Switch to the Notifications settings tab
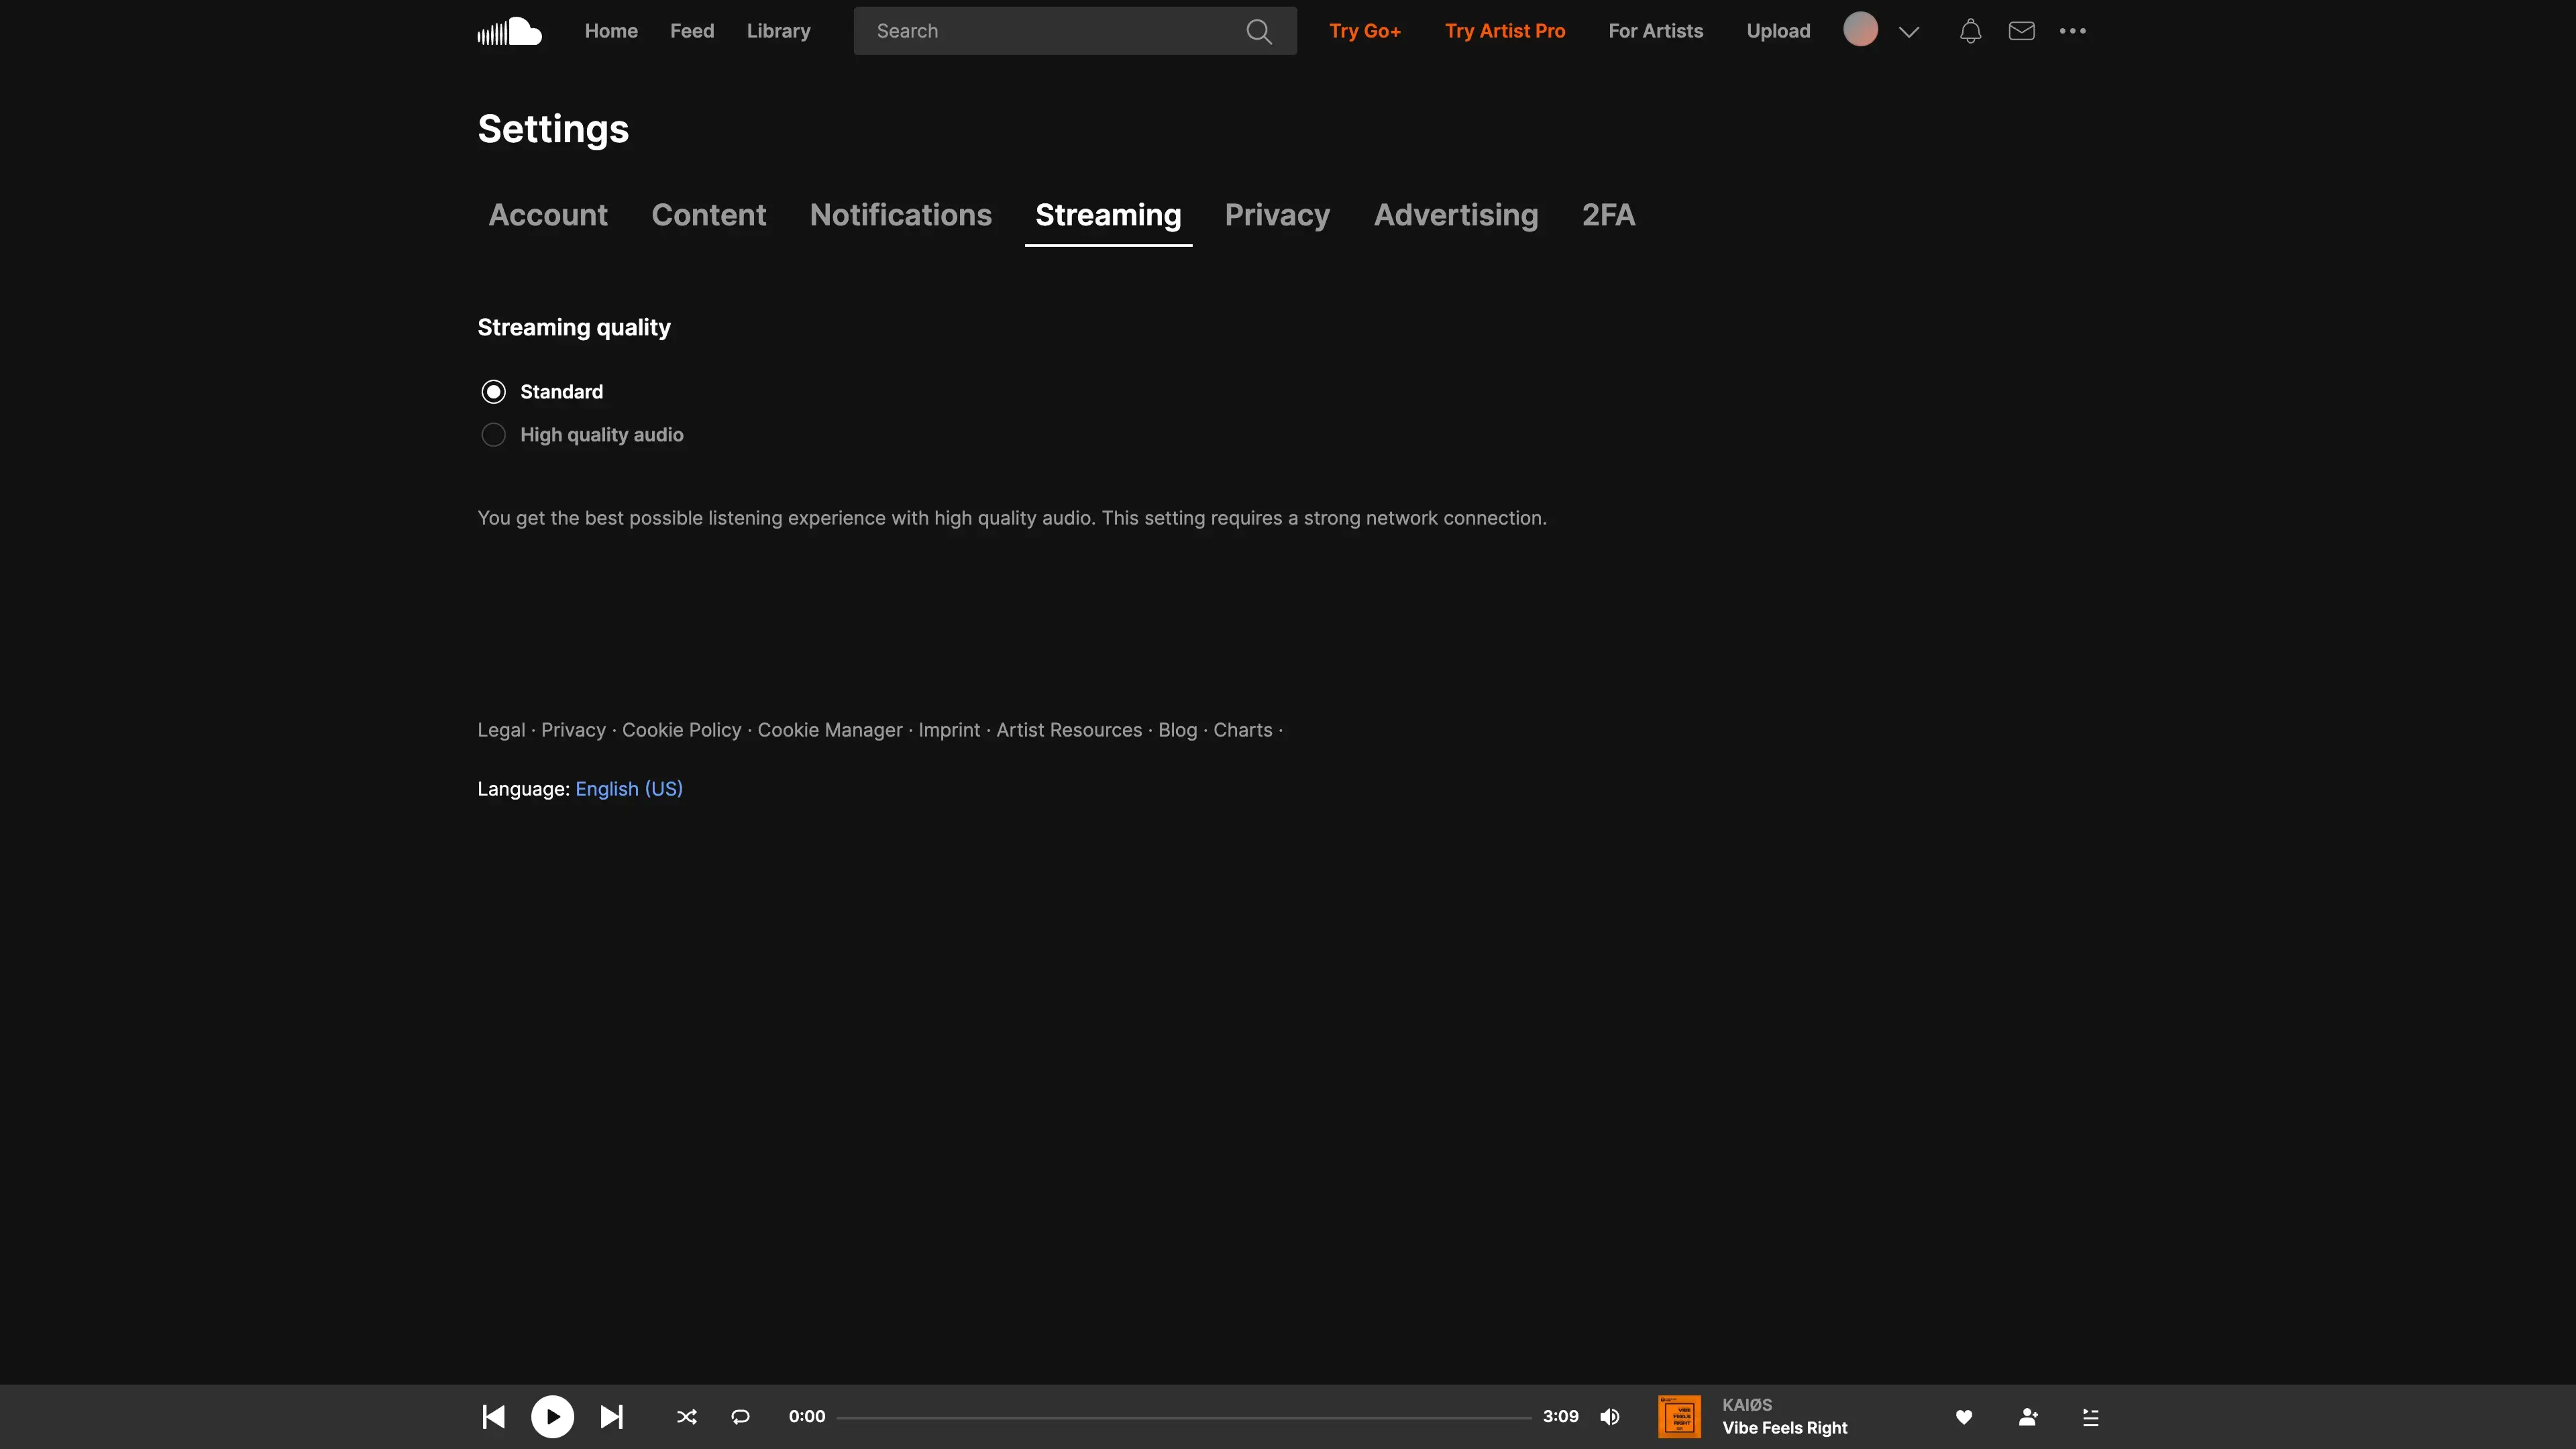 (900, 215)
